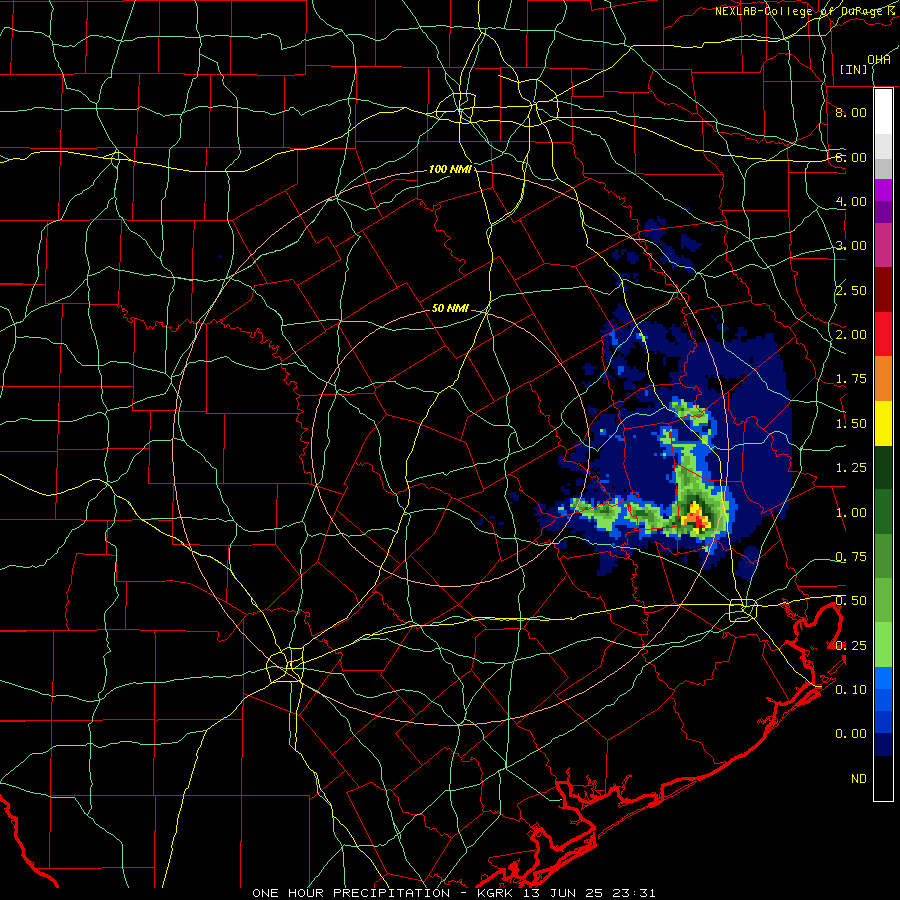Click the 13 JUN 25 date stamp
The height and width of the screenshot is (900, 900).
coord(561,893)
